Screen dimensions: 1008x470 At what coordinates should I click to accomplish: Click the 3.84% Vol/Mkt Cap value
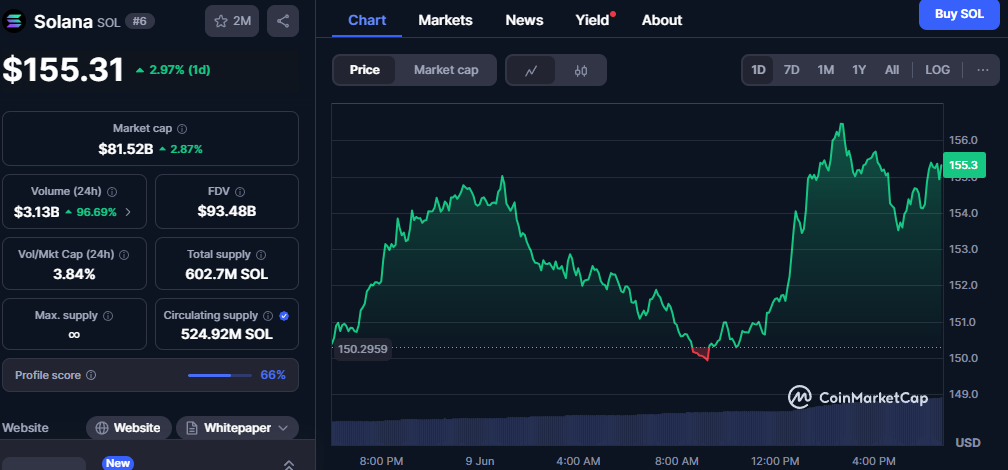coord(74,275)
